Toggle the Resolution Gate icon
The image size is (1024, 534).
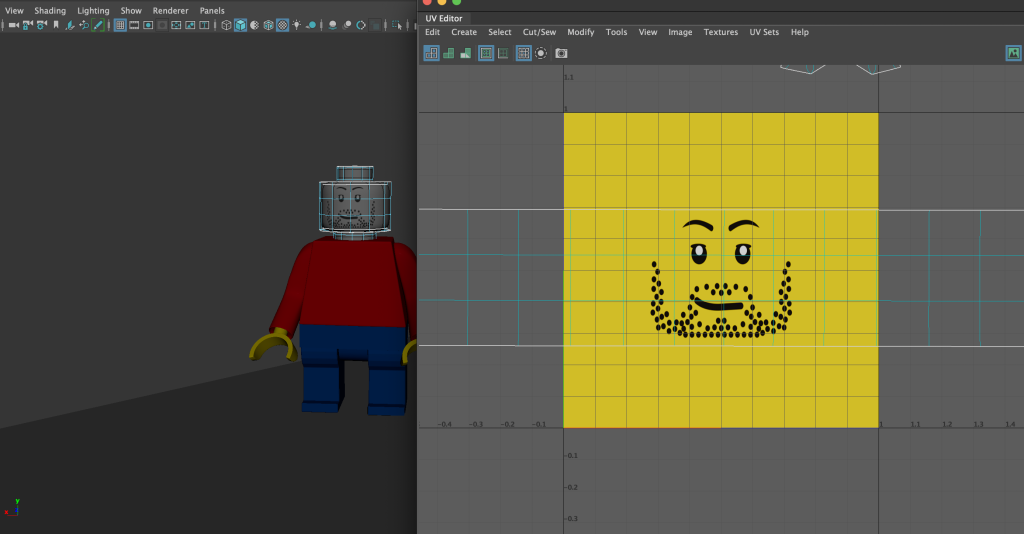pyautogui.click(x=148, y=25)
